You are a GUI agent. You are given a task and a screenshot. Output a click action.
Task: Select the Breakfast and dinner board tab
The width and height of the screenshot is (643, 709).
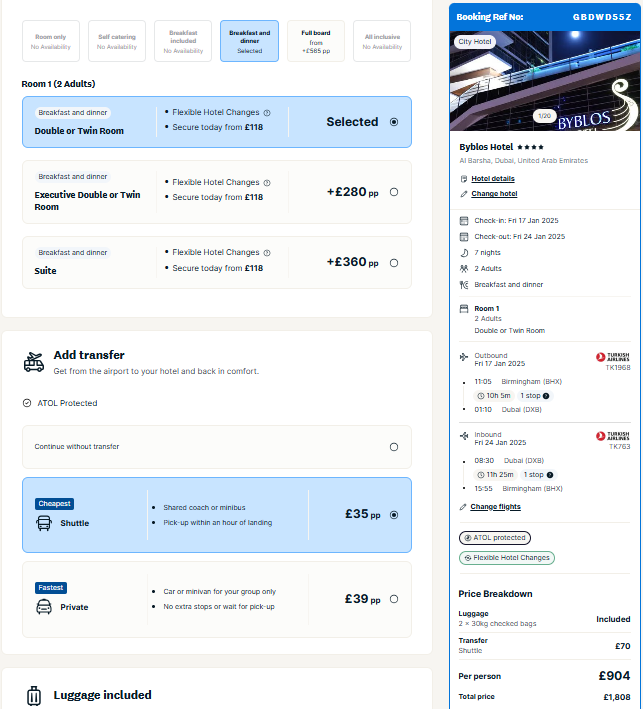(249, 41)
